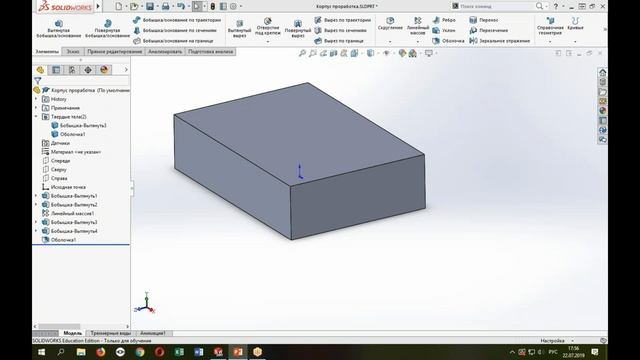
Task: Open Трехмерные виды bottom tab
Action: pos(111,333)
